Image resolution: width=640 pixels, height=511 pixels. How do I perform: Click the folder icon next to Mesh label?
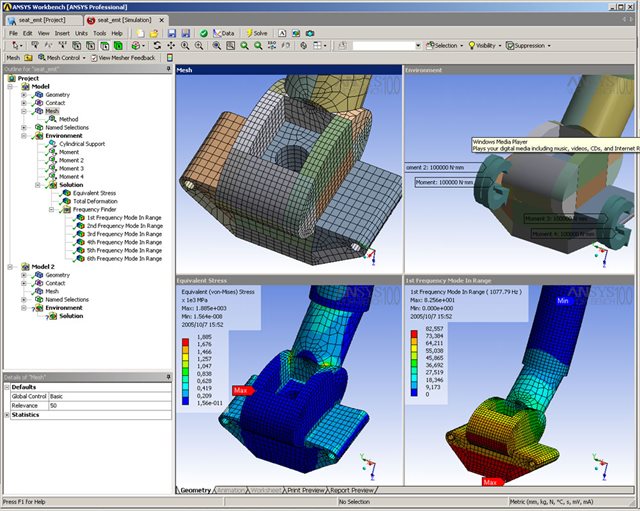28,58
